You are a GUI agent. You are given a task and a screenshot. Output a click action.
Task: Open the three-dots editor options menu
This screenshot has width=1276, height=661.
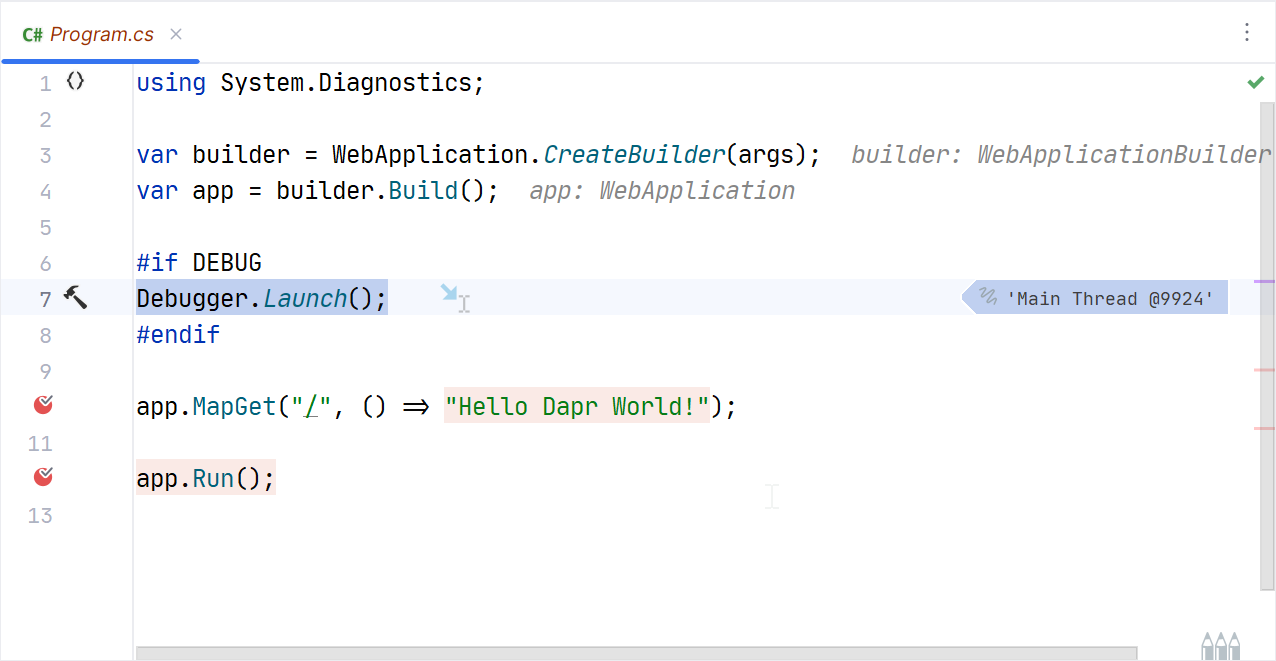click(x=1246, y=33)
